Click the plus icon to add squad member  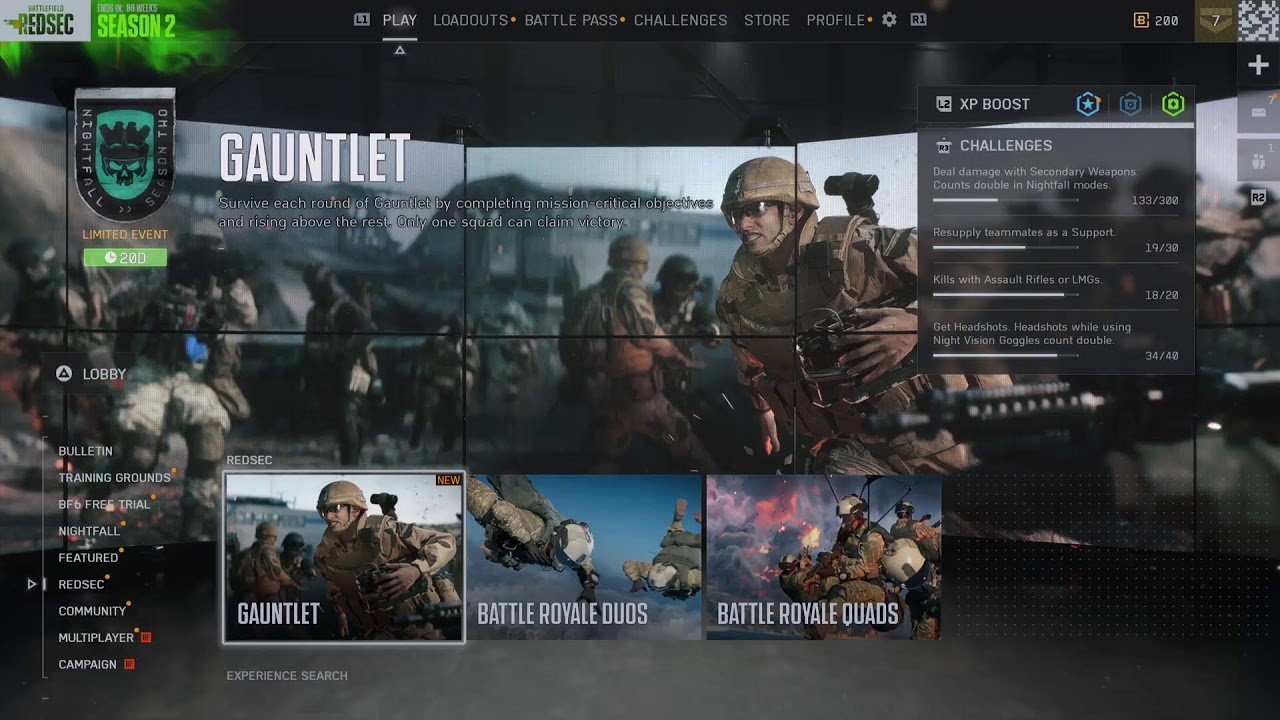pyautogui.click(x=1258, y=66)
